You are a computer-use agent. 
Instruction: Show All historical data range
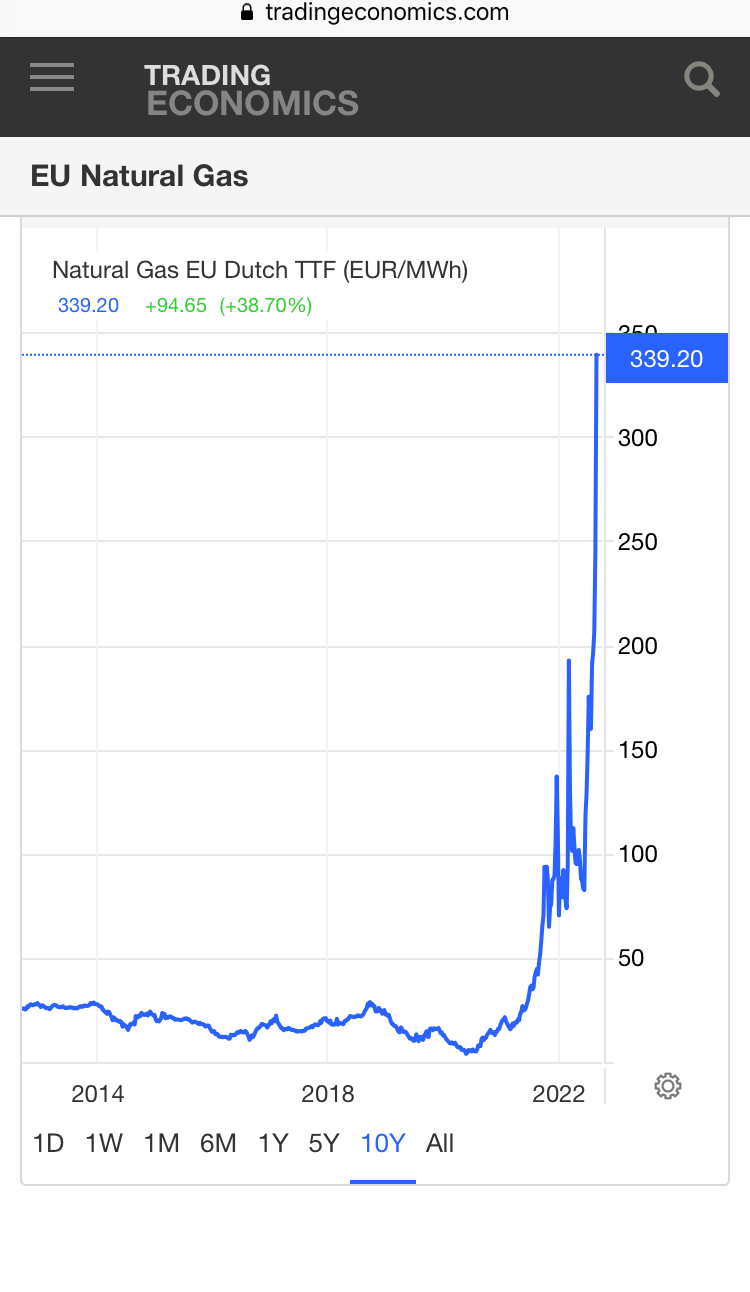(x=440, y=1143)
